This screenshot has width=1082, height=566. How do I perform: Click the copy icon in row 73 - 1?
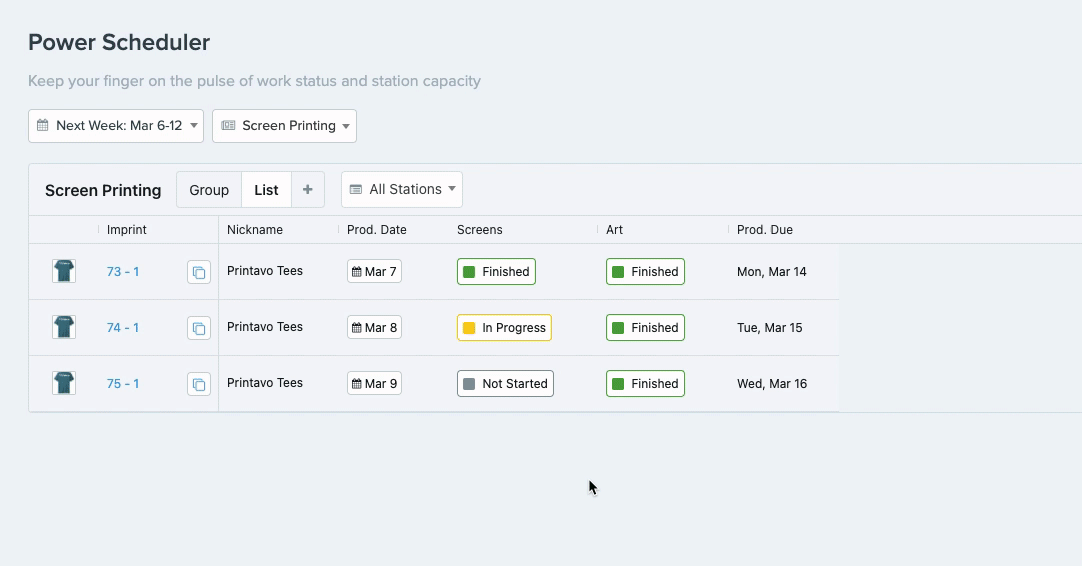199,272
